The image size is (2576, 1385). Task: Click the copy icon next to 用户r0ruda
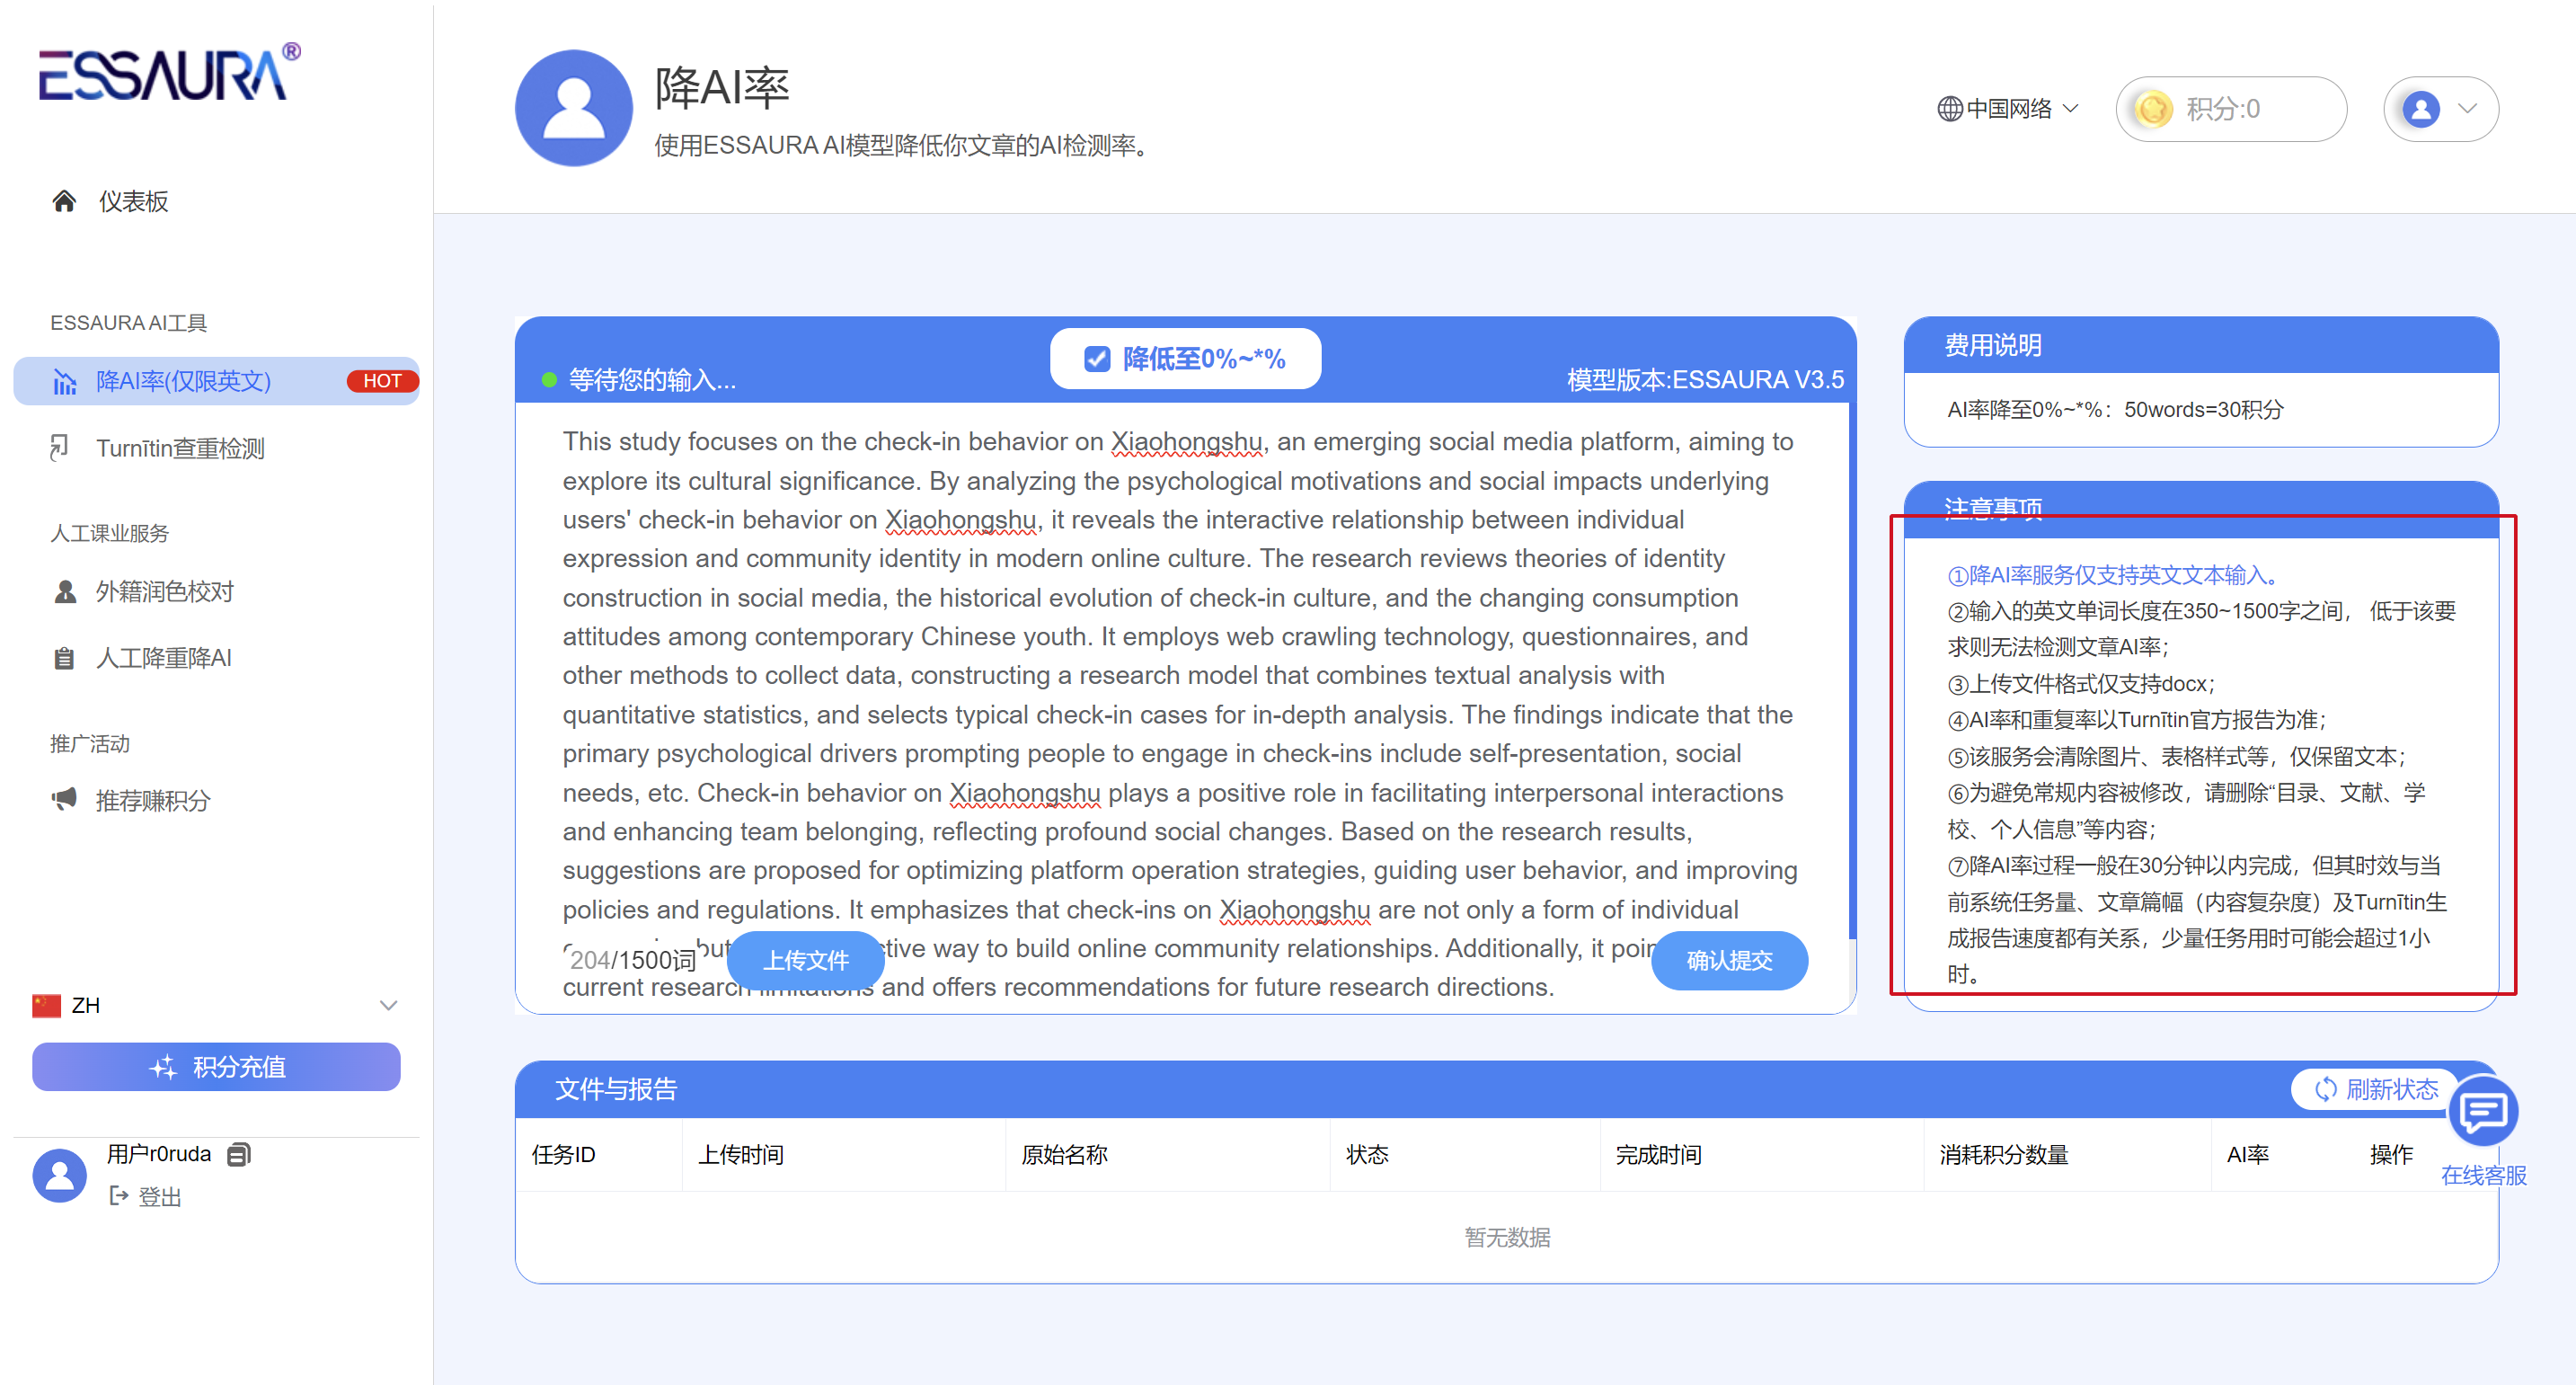[238, 1154]
